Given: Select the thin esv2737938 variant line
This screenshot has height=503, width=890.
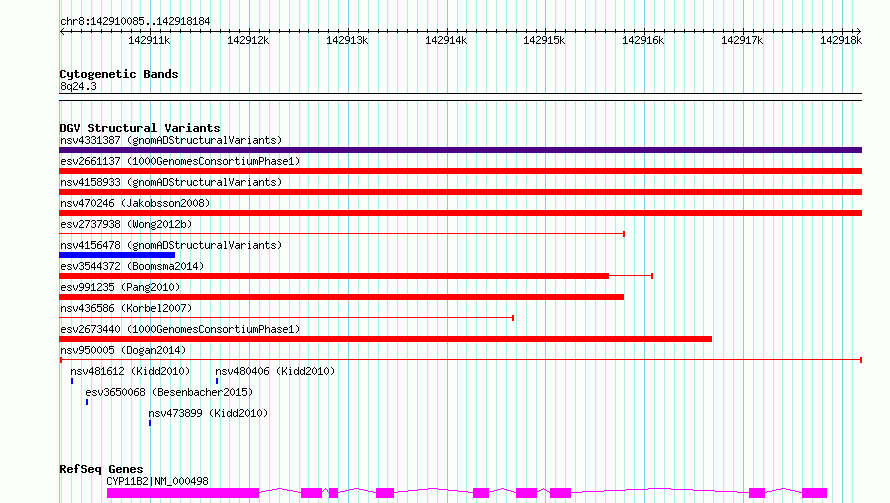Looking at the screenshot, I should (x=342, y=234).
